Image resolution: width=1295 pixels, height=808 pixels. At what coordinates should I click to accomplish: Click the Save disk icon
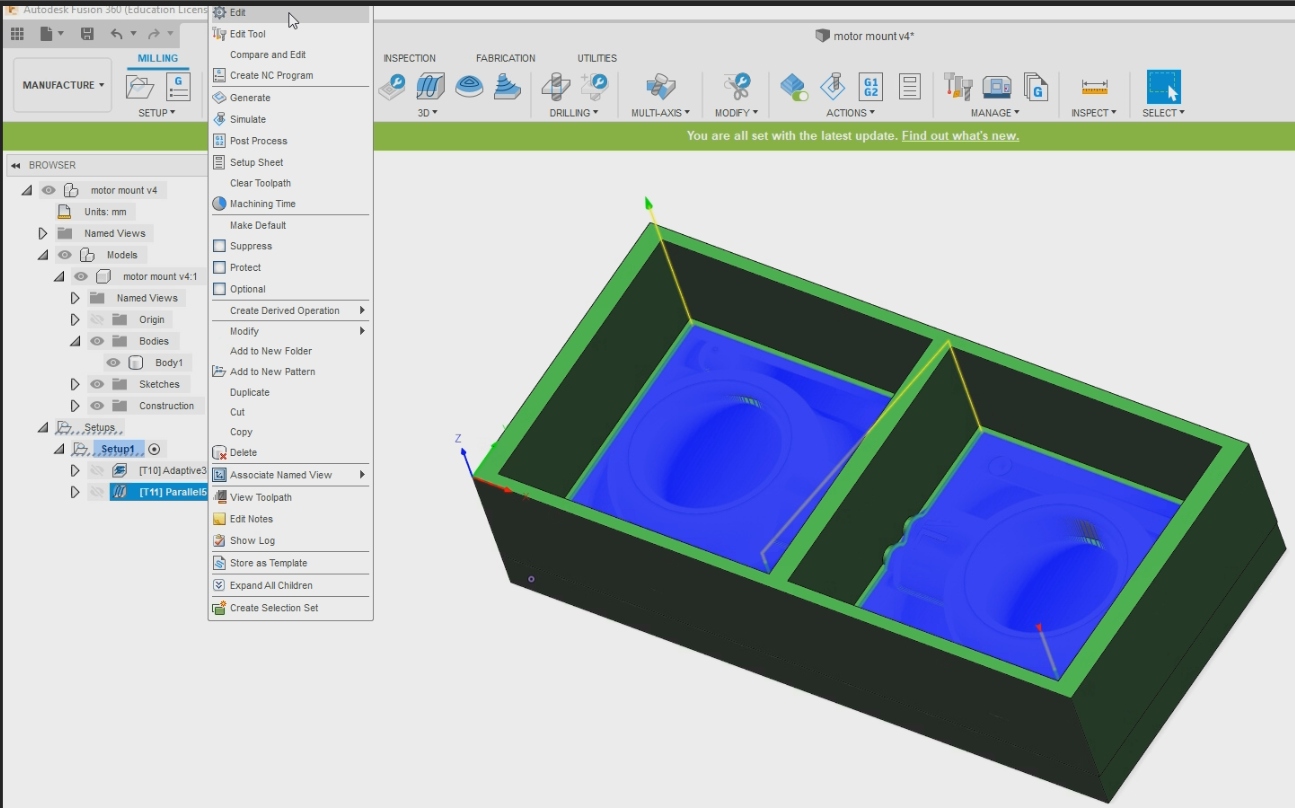click(87, 34)
